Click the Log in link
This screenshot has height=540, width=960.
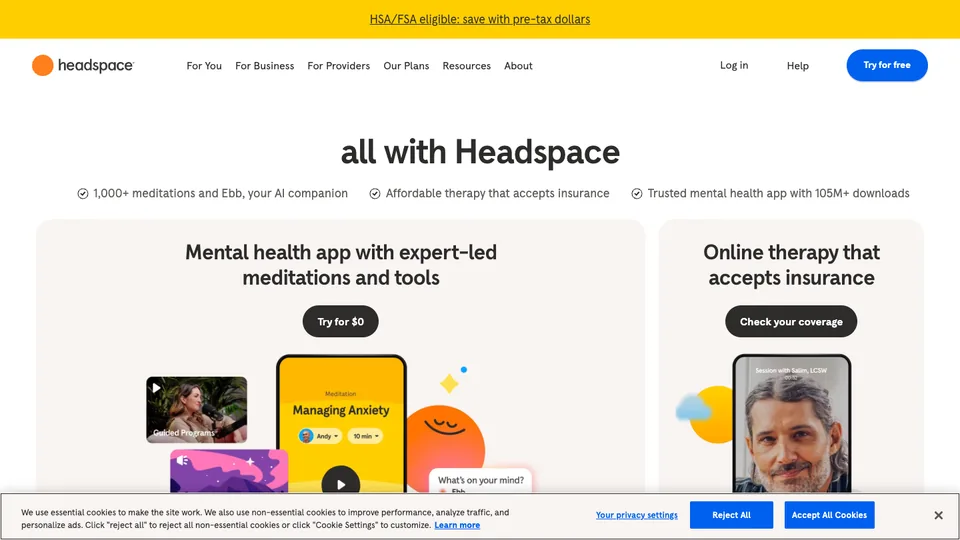(733, 65)
